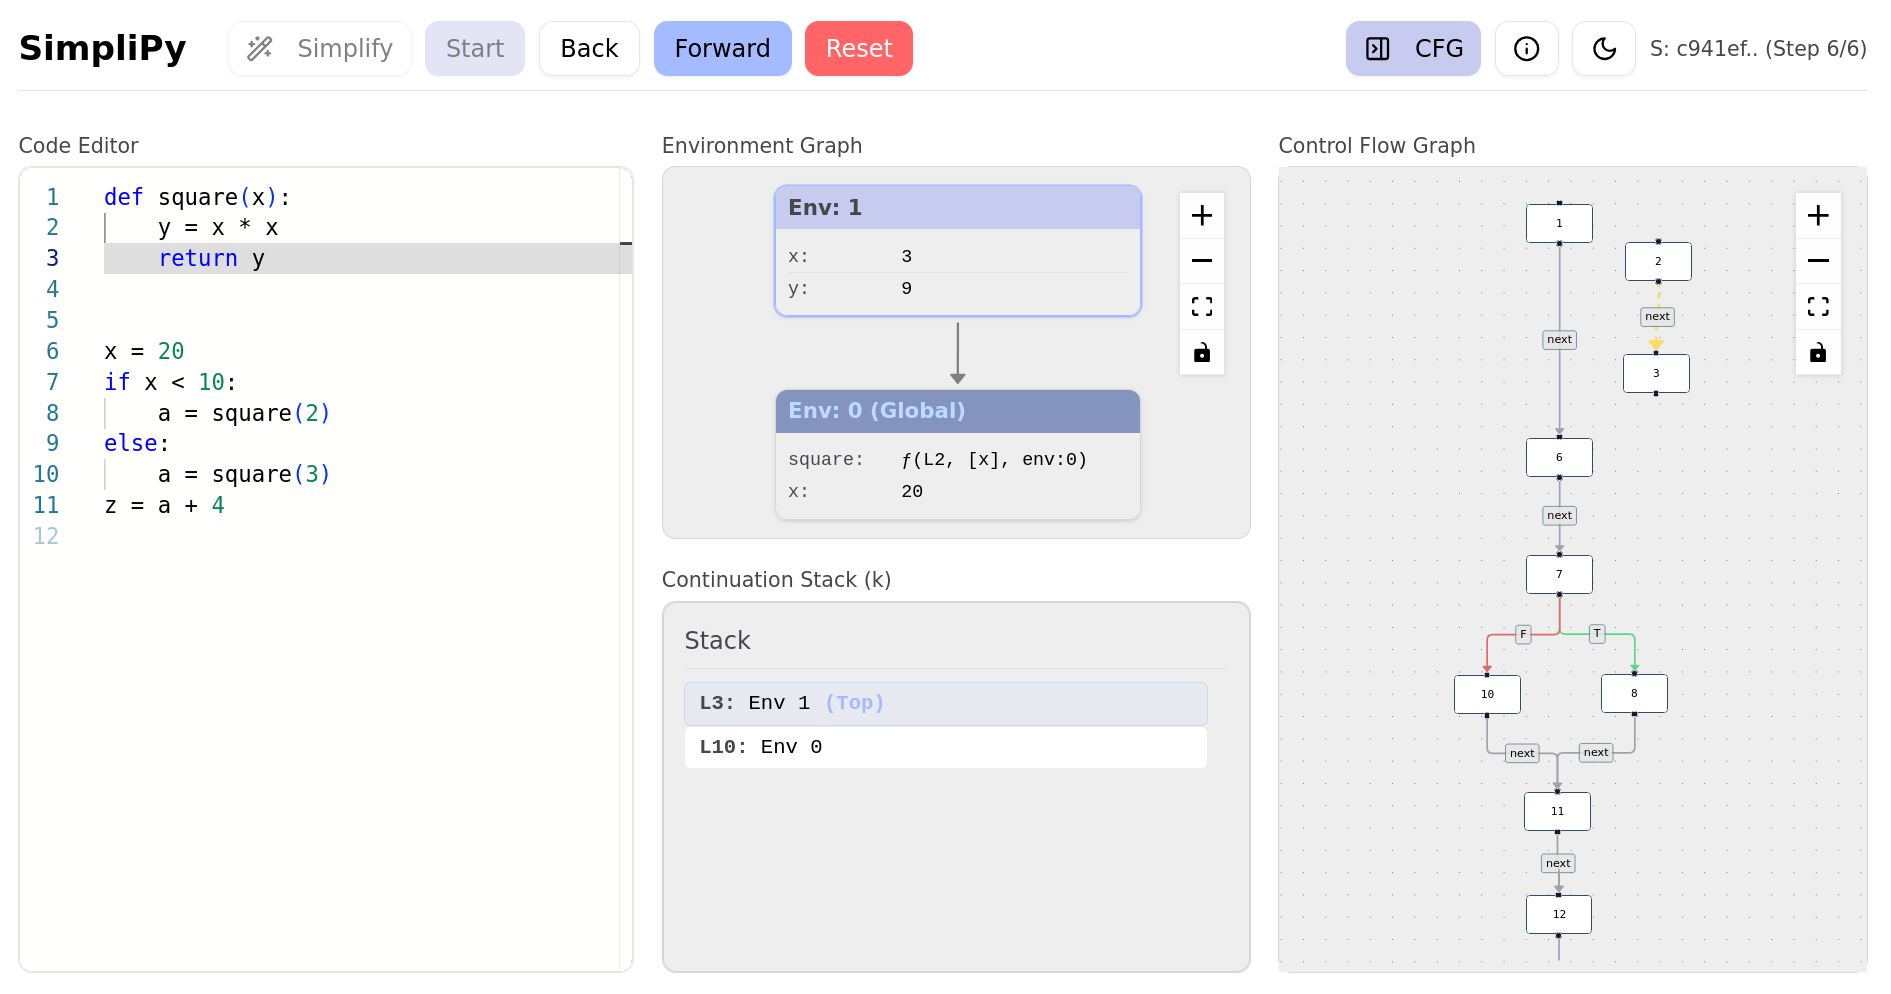Click the Env: 0 (Global) header

click(x=957, y=411)
